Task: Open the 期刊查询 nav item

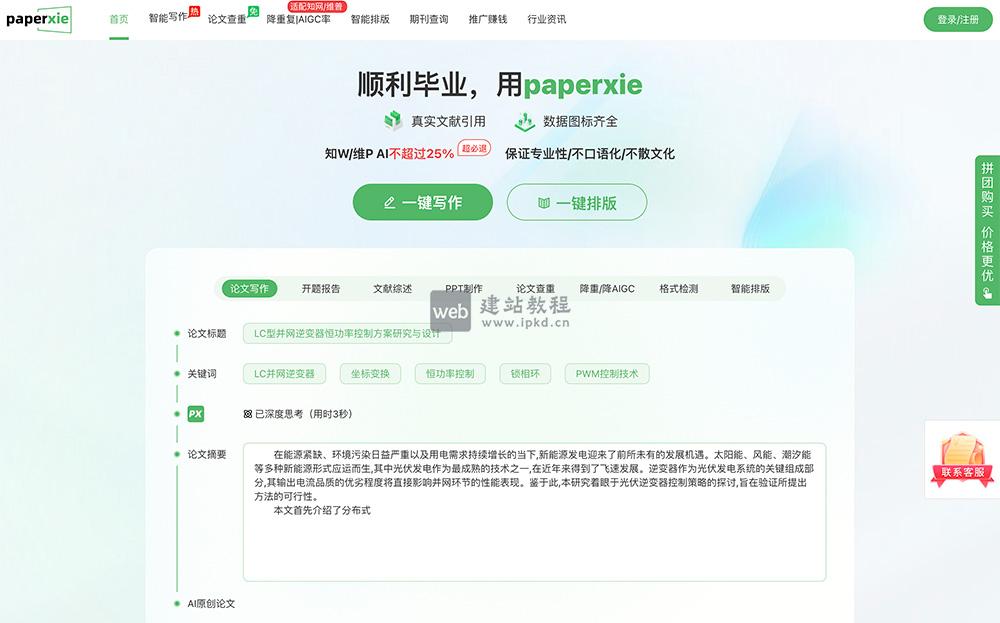Action: (429, 19)
